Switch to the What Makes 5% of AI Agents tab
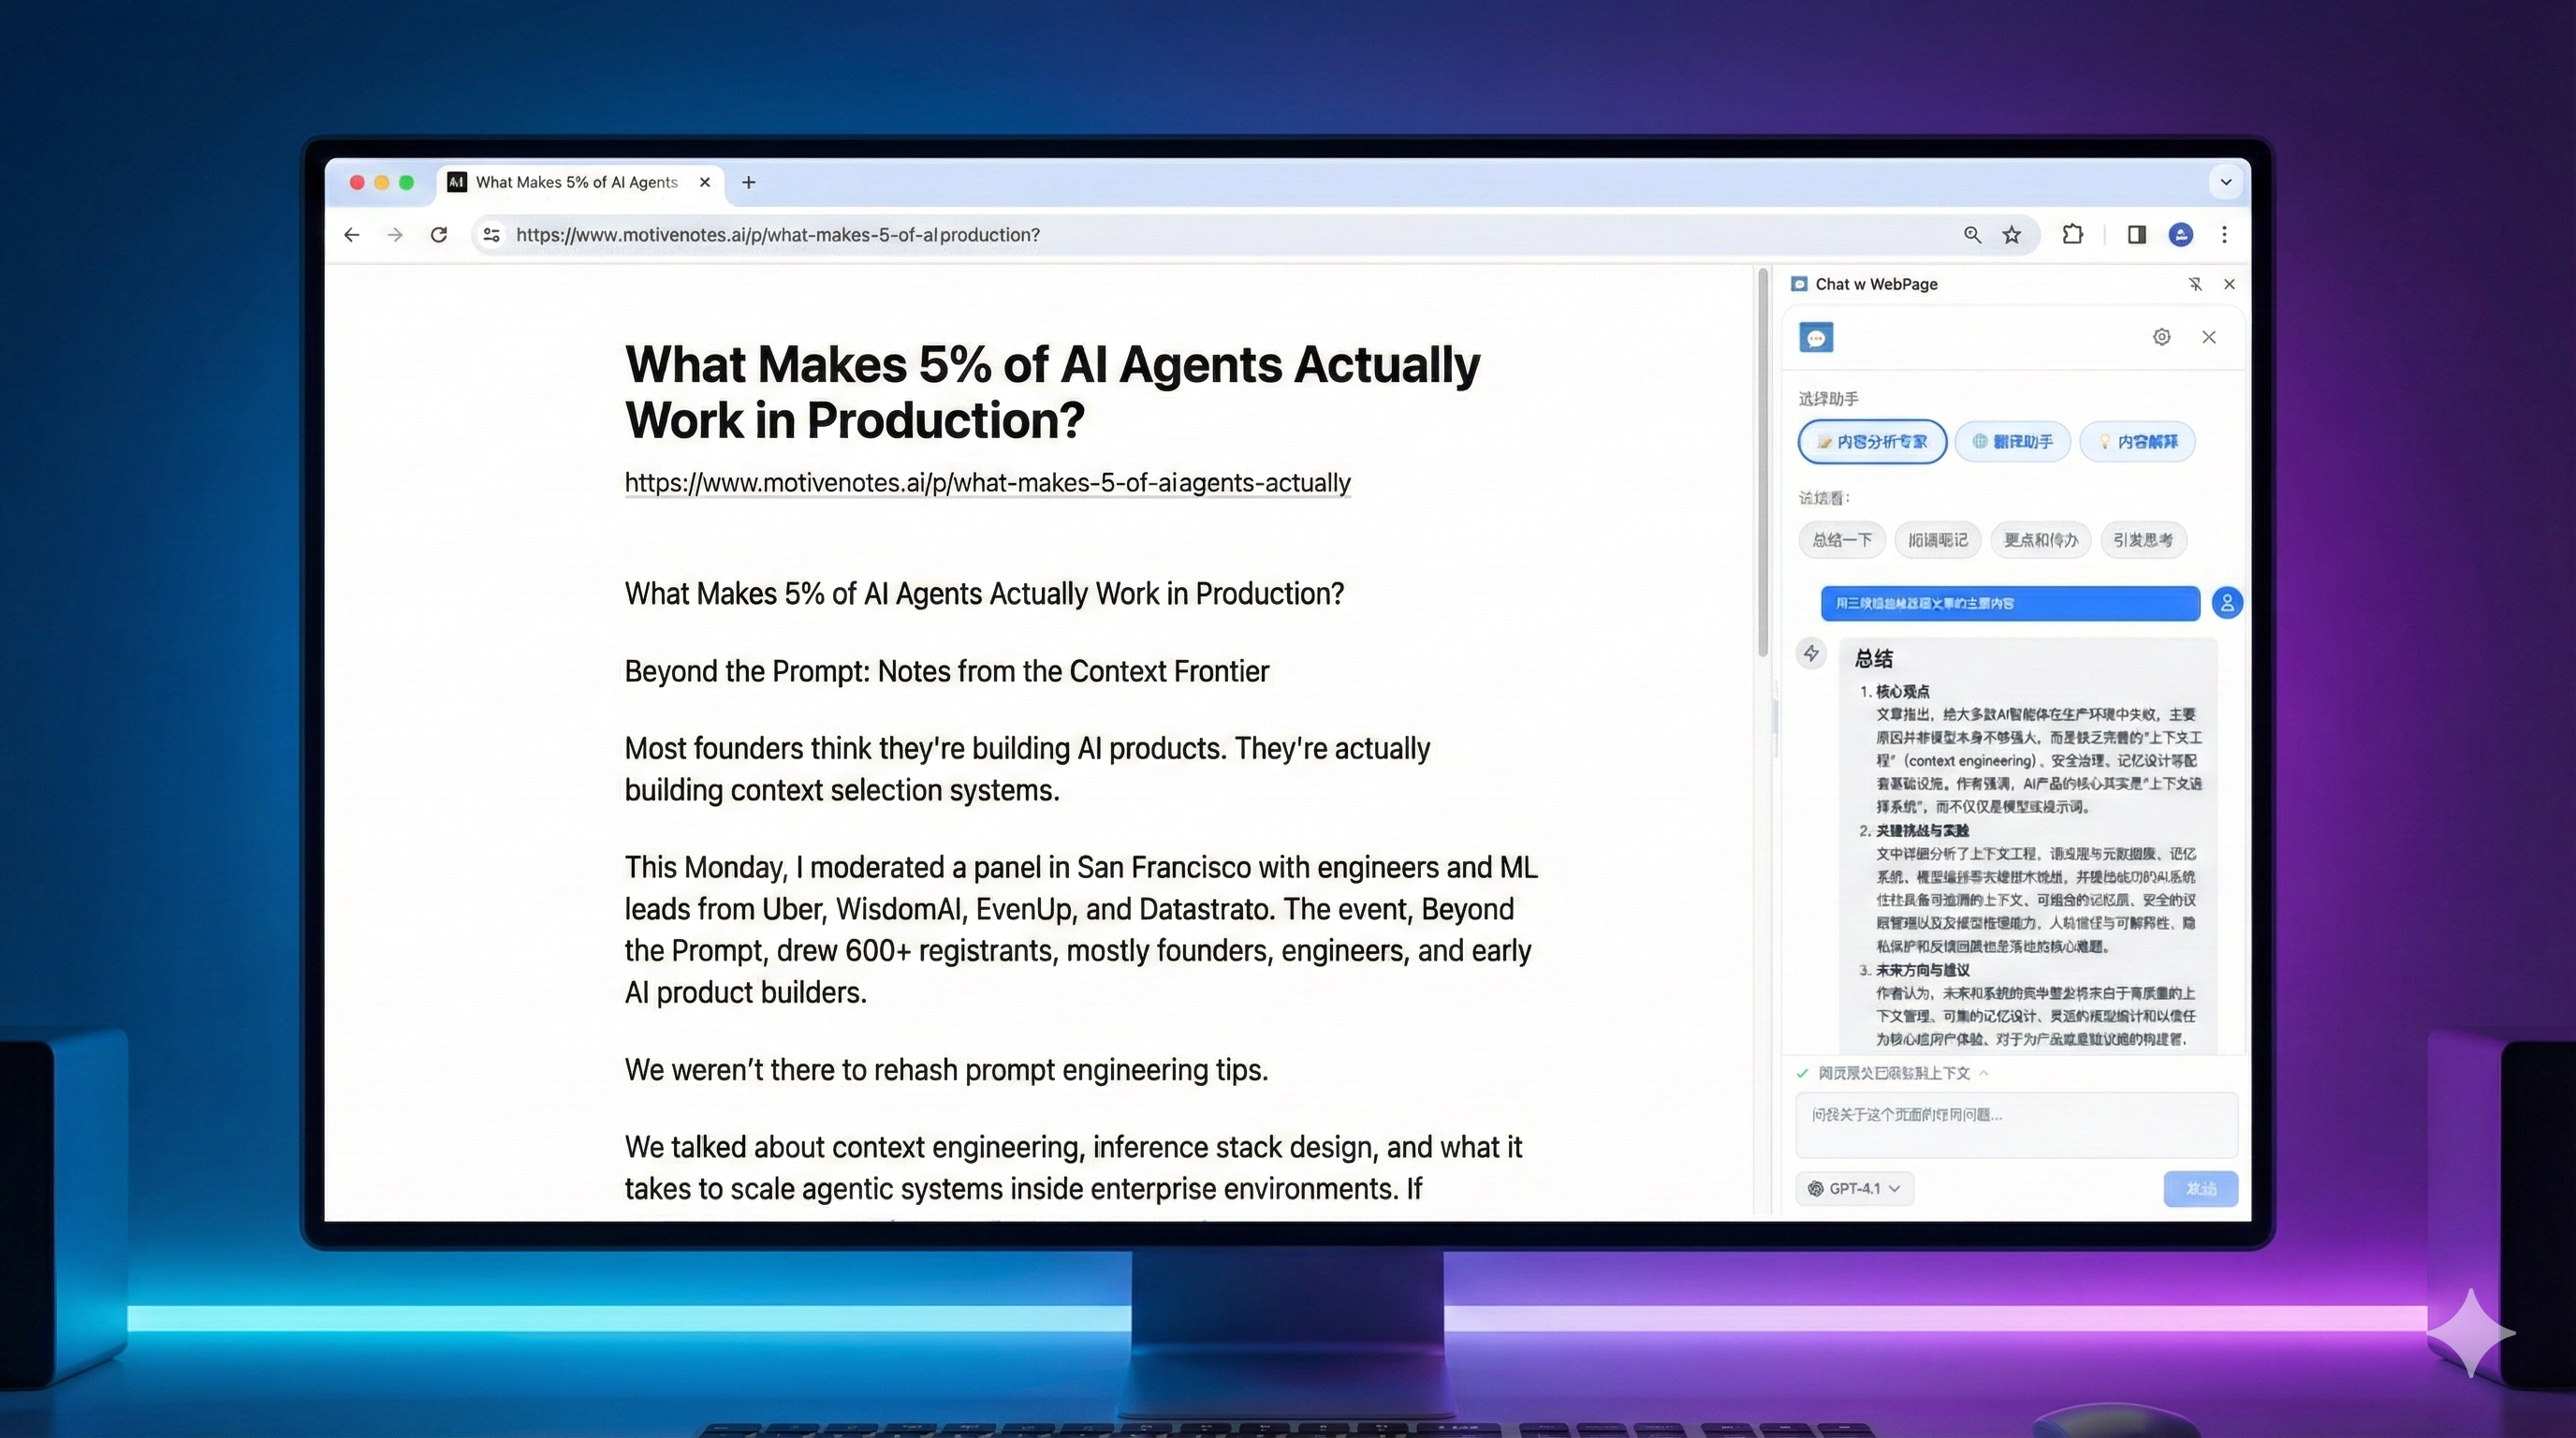 tap(575, 182)
